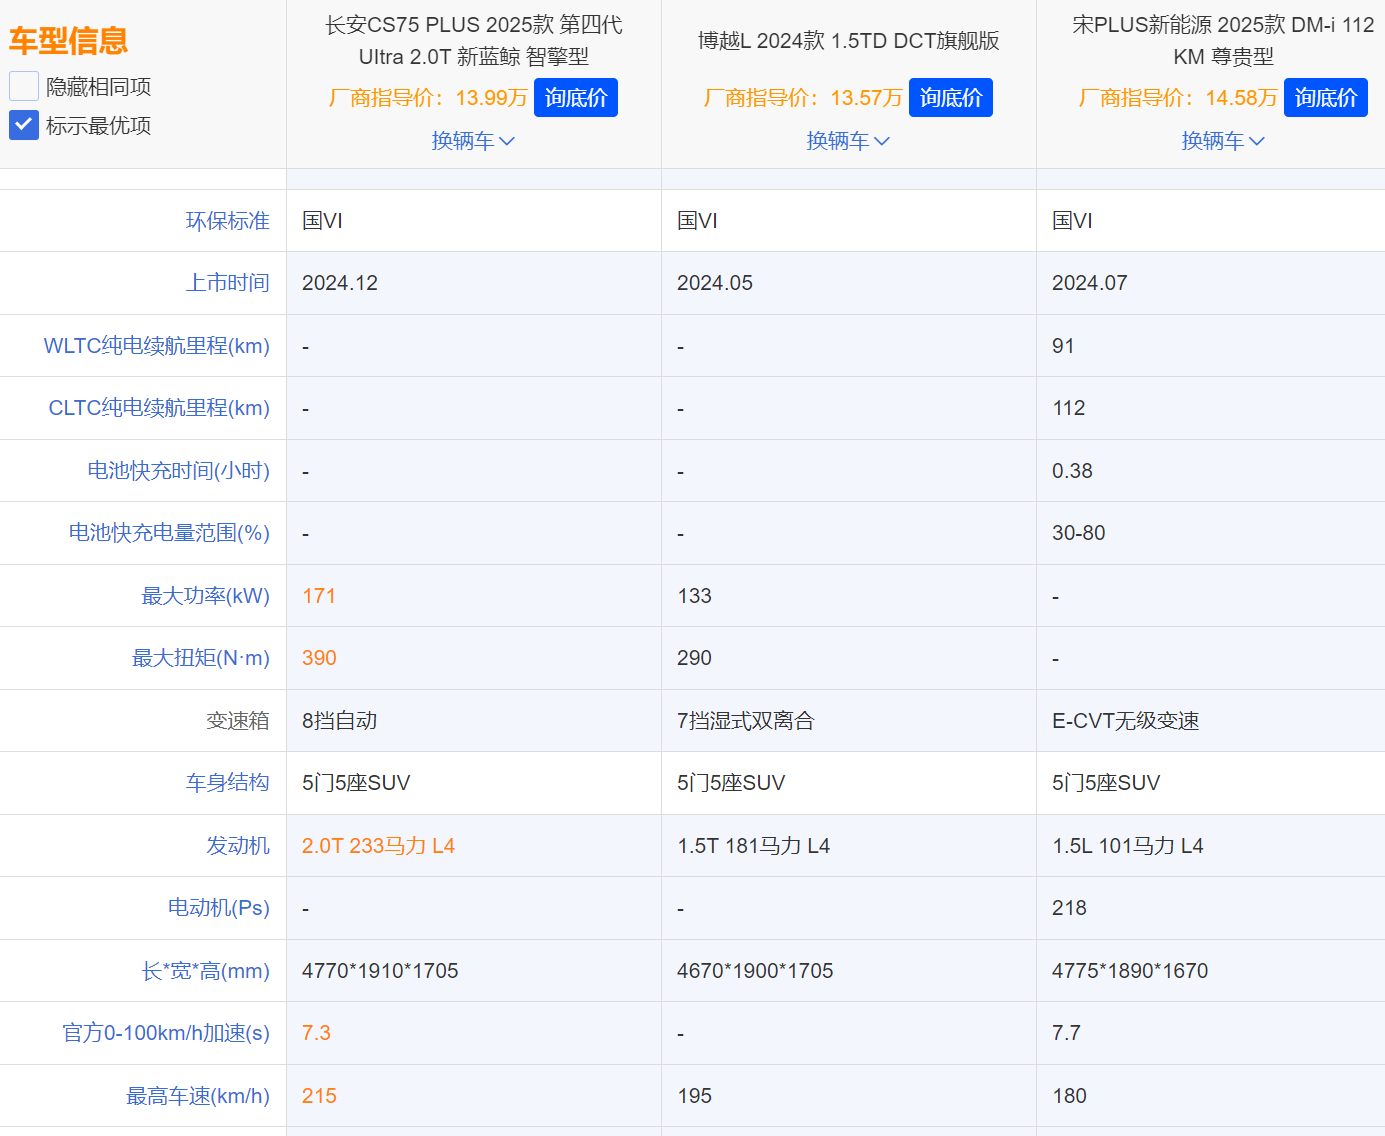Screen dimensions: 1385x1136
Task: Click the electric motor value 218
Action: 1069,908
